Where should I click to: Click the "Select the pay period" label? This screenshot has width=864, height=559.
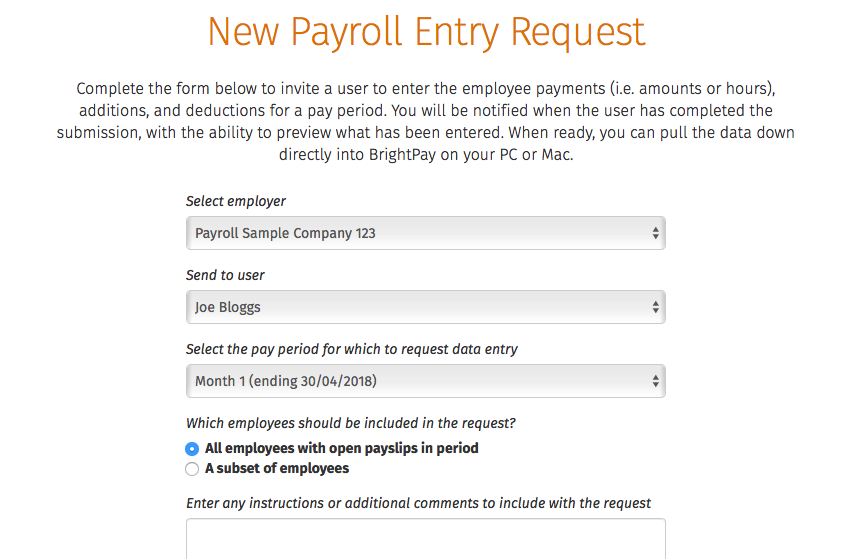coord(352,349)
